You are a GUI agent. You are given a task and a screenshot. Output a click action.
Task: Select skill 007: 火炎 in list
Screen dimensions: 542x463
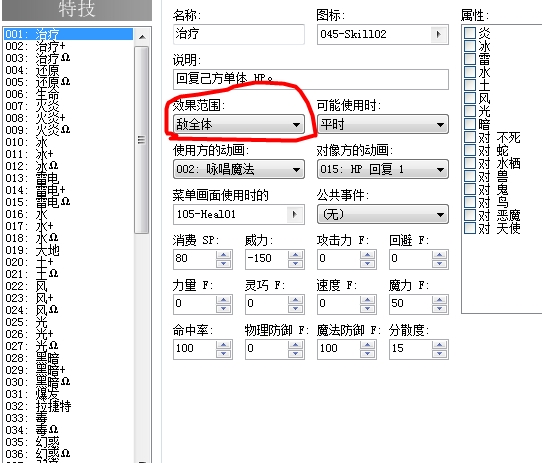point(68,106)
